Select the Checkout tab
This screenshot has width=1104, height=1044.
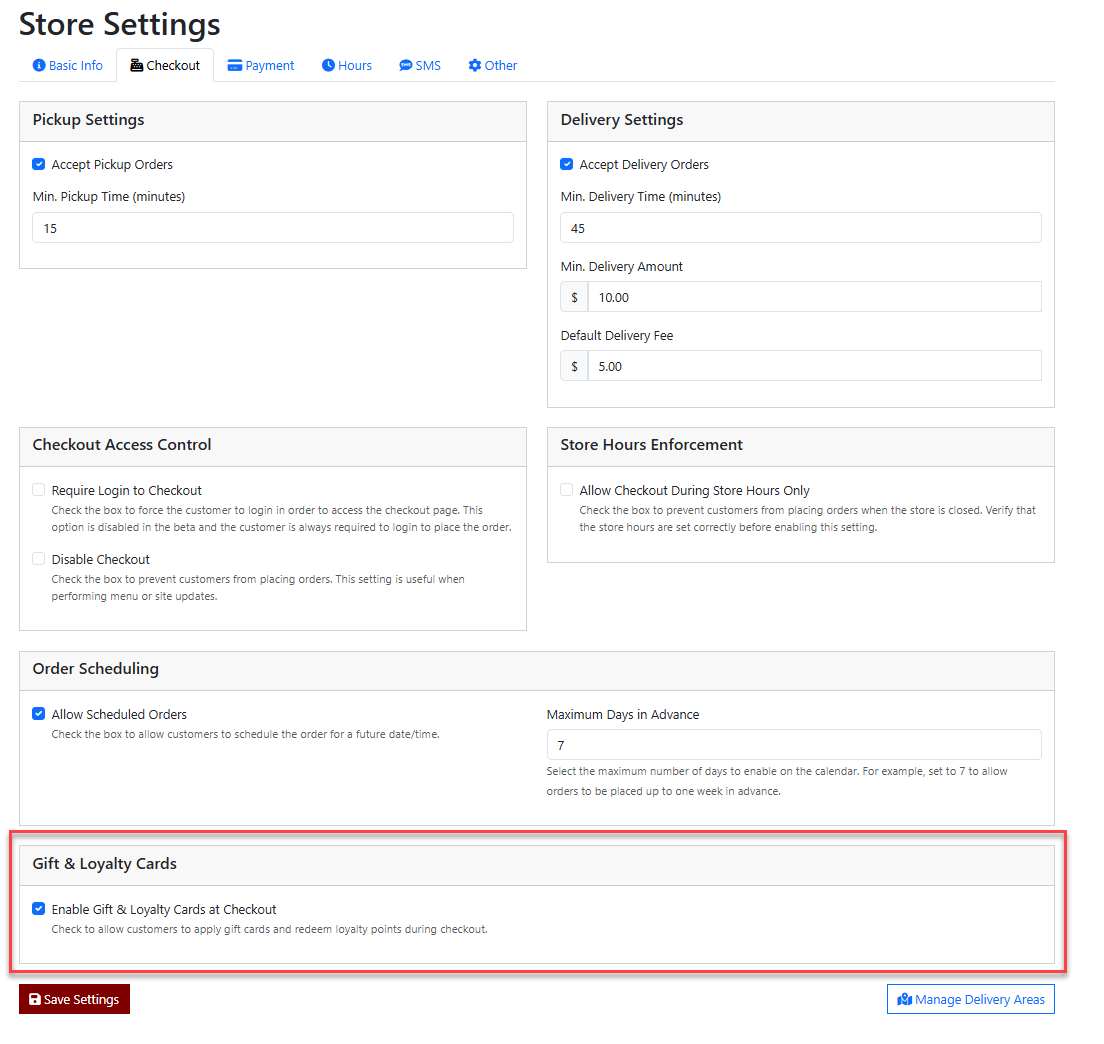click(x=165, y=66)
